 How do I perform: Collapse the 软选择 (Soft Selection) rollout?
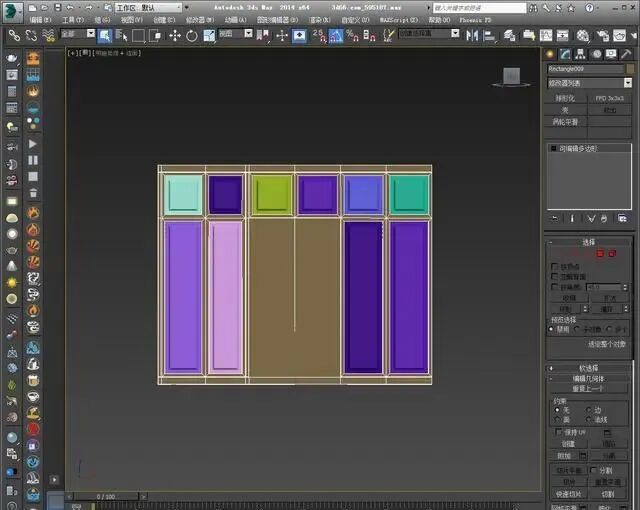589,367
